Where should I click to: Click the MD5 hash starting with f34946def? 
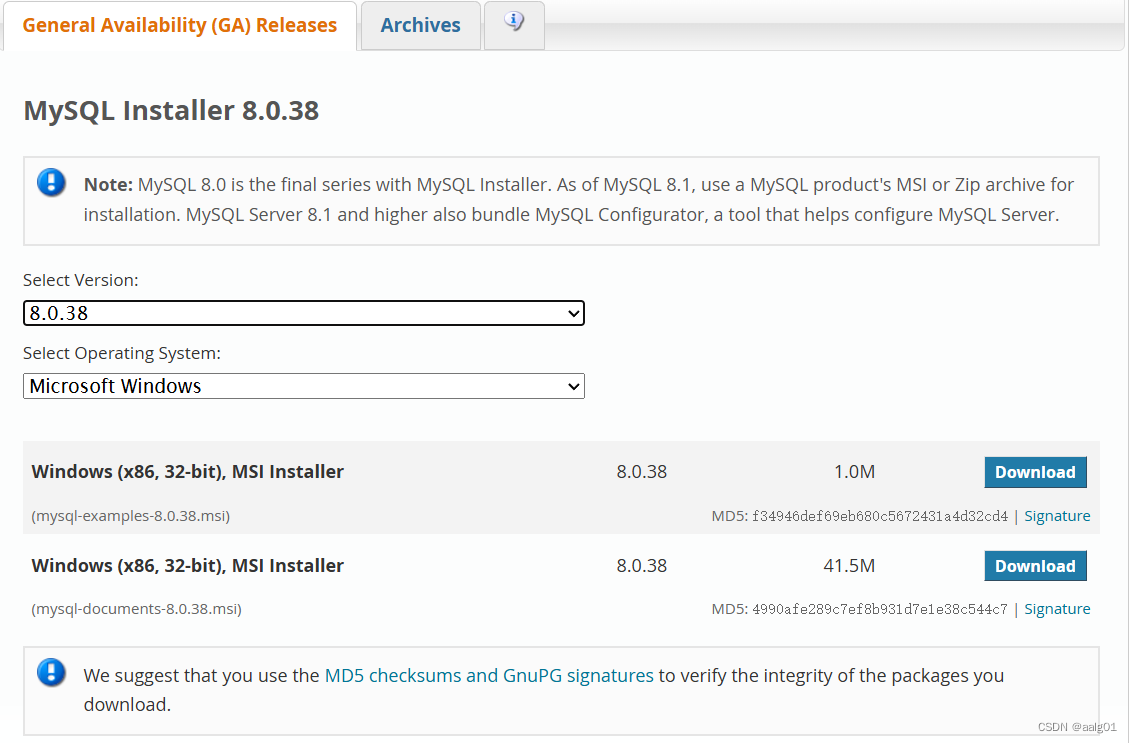(x=880, y=516)
